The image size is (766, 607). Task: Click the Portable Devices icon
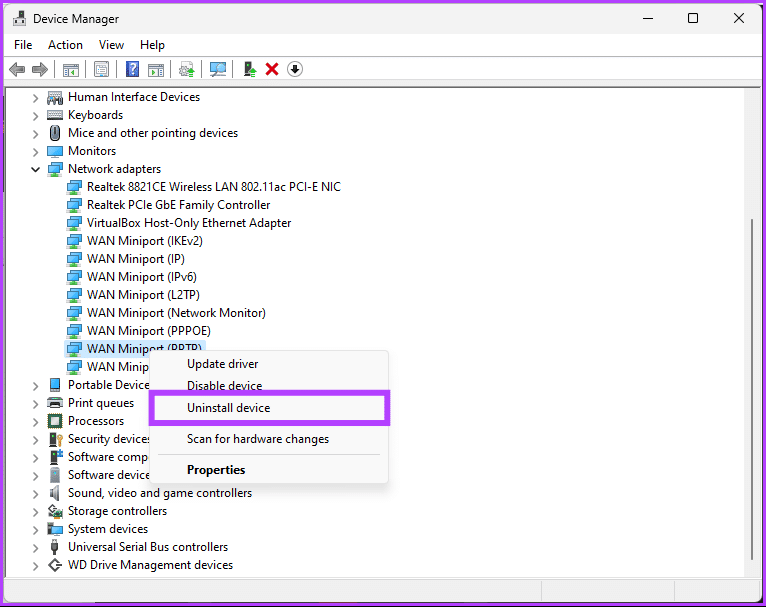(55, 385)
